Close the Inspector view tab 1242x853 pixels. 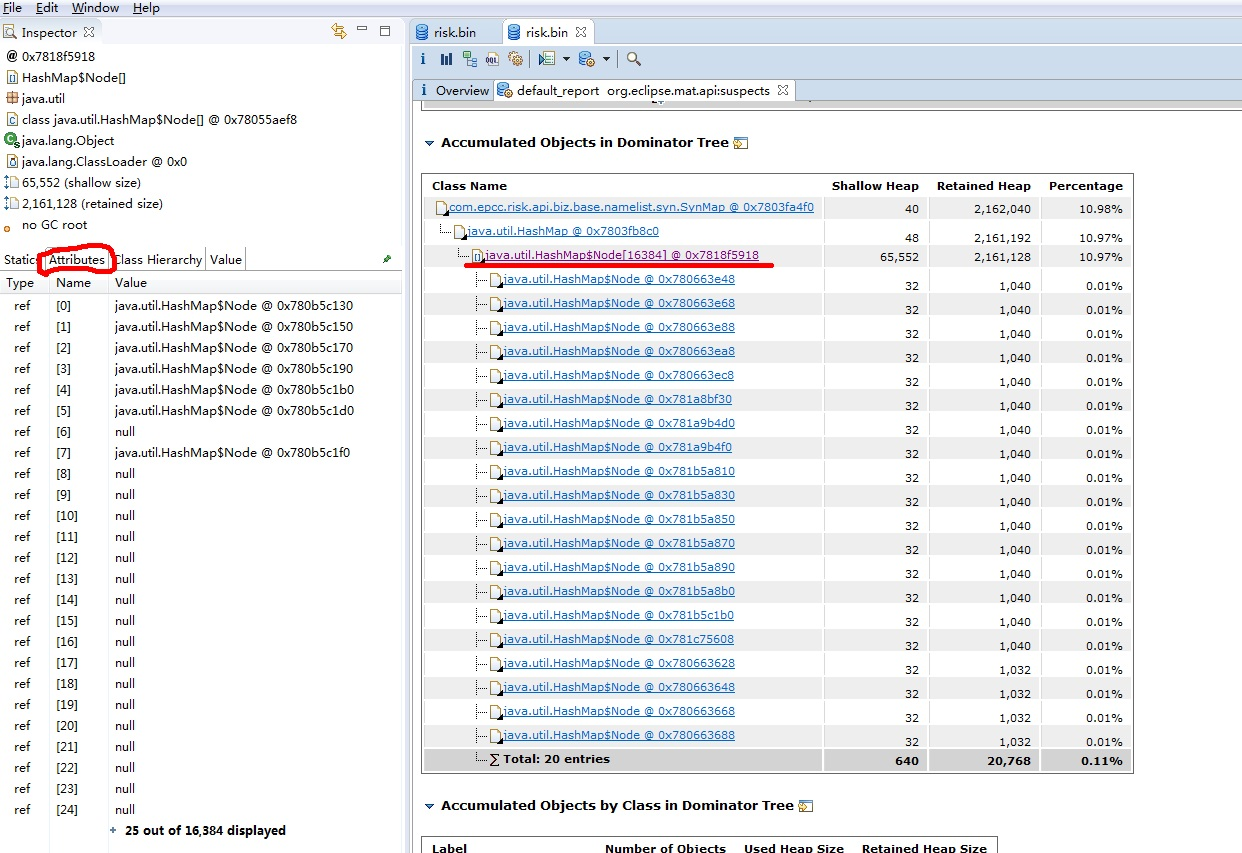88,33
